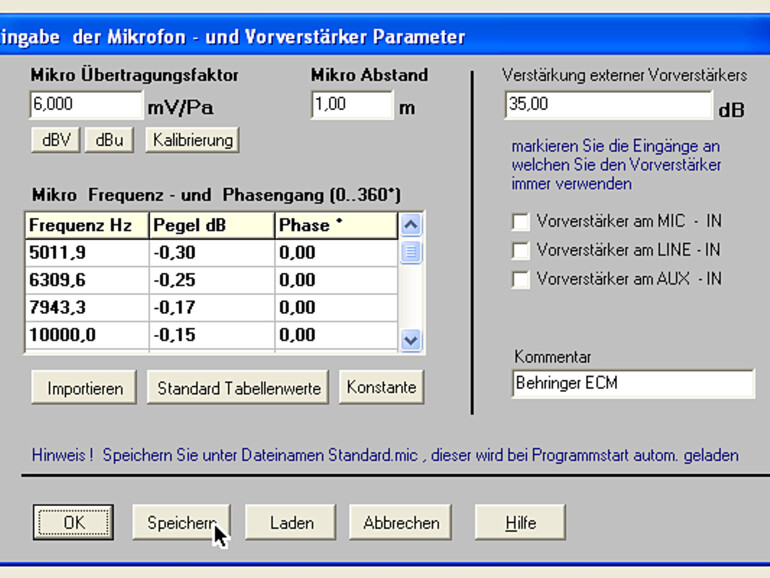This screenshot has height=578, width=770.
Task: Toggle Vorverstärker am LINE - IN checkbox
Action: [x=520, y=251]
